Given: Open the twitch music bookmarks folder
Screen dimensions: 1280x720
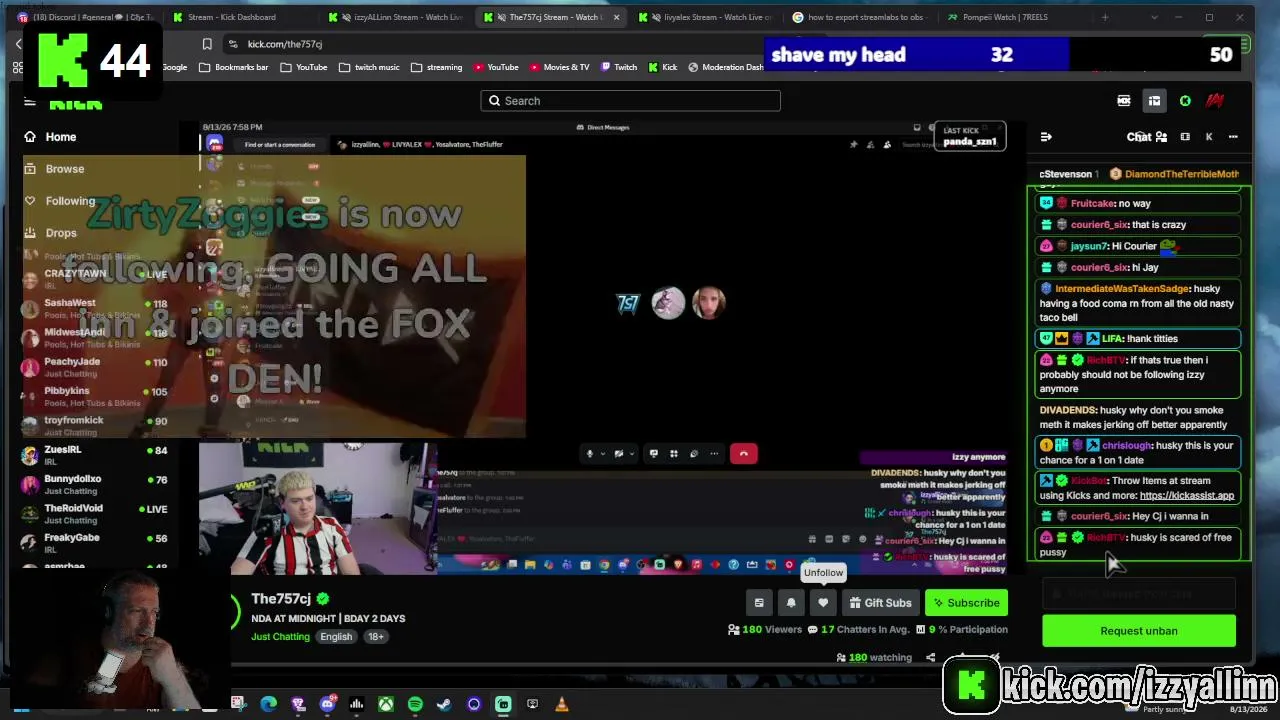Looking at the screenshot, I should (369, 67).
